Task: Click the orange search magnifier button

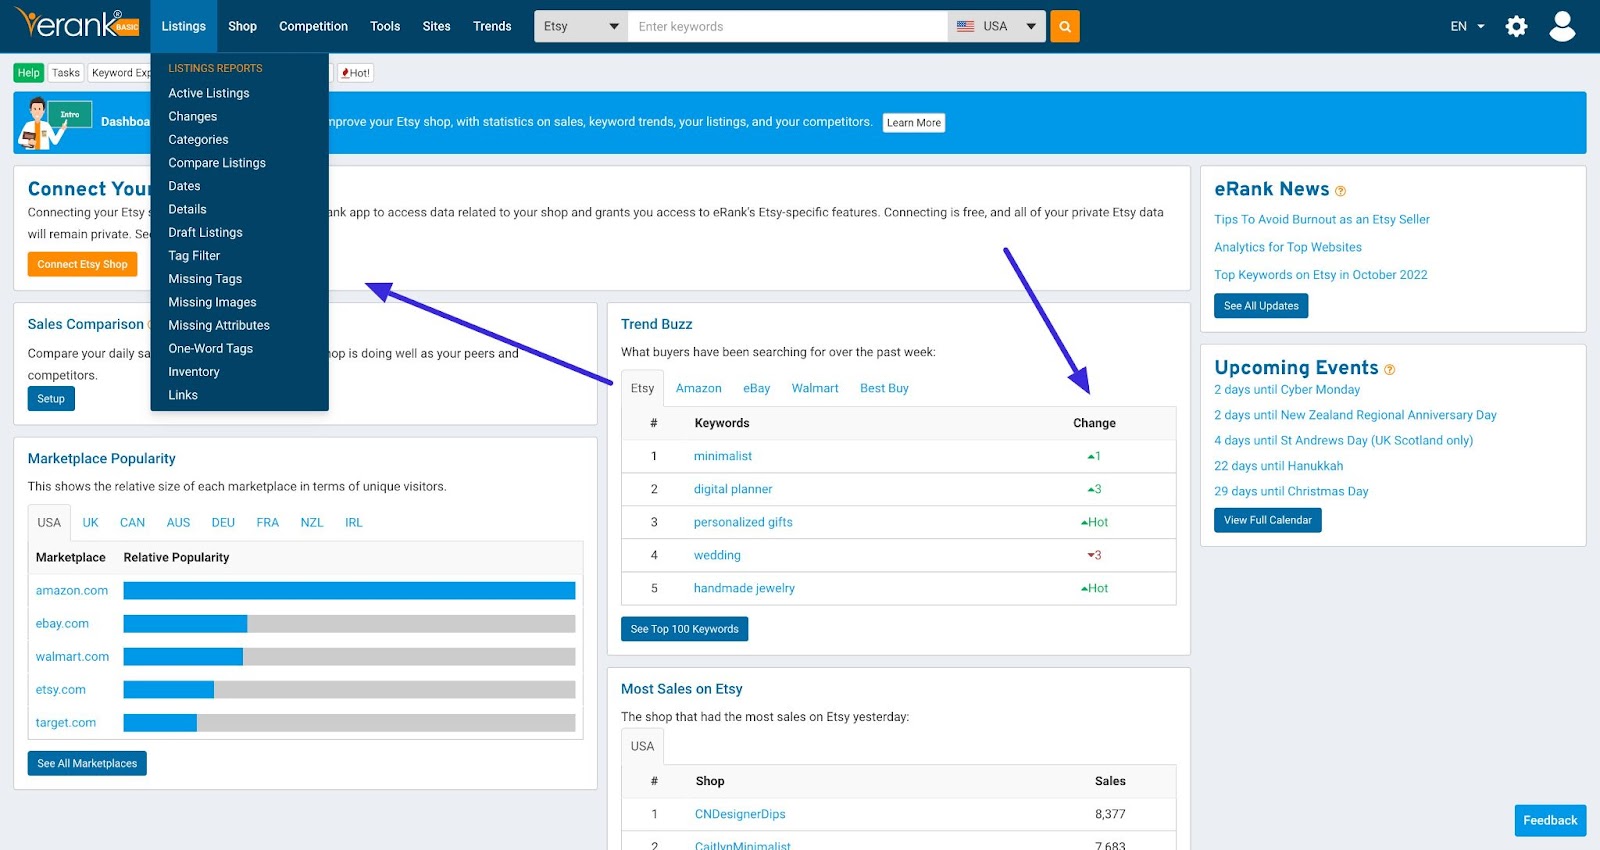Action: [1065, 26]
